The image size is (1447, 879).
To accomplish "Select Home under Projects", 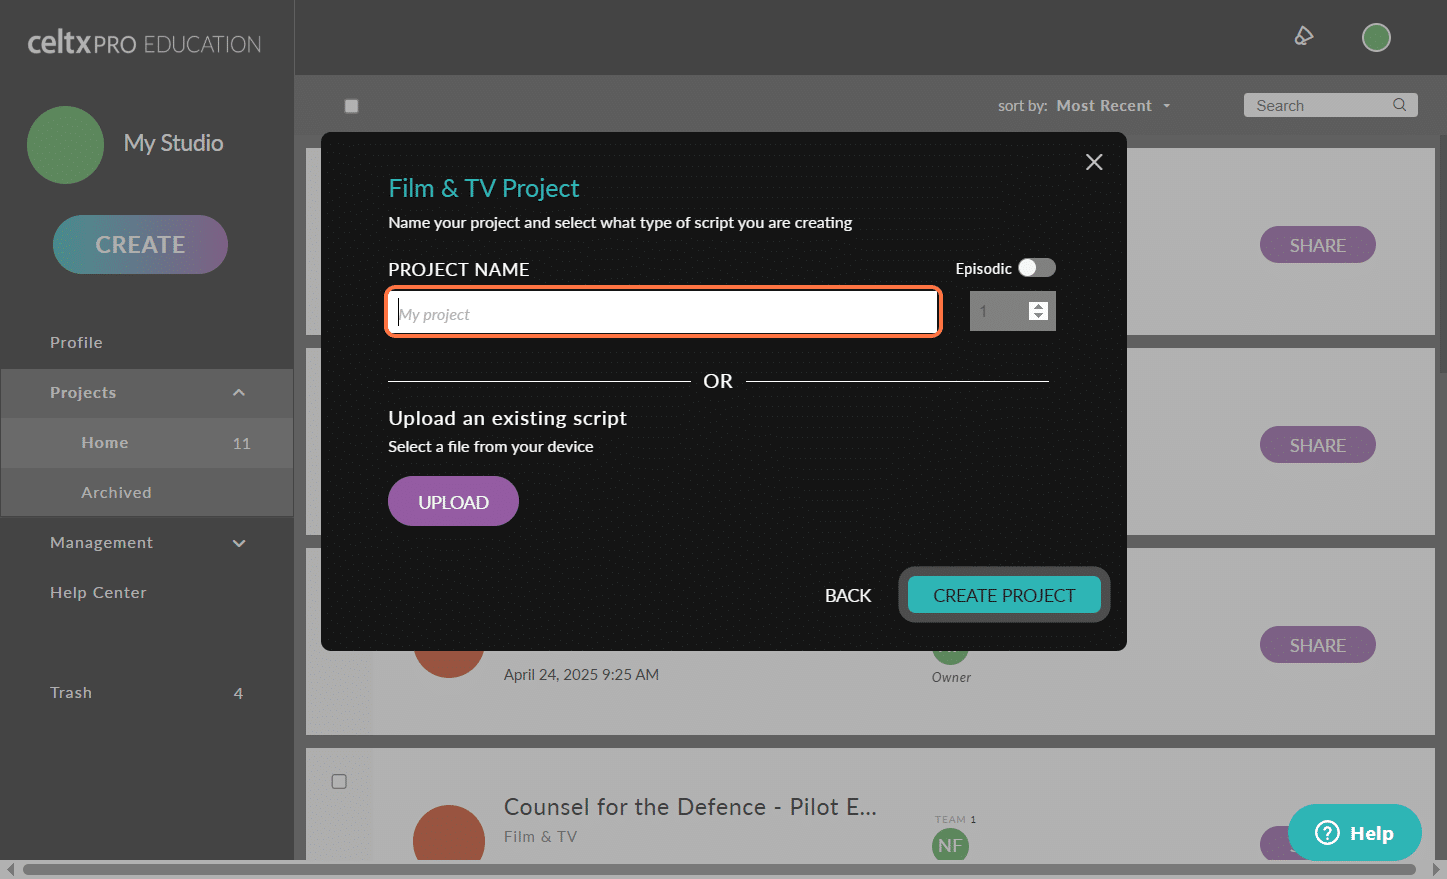I will point(104,442).
